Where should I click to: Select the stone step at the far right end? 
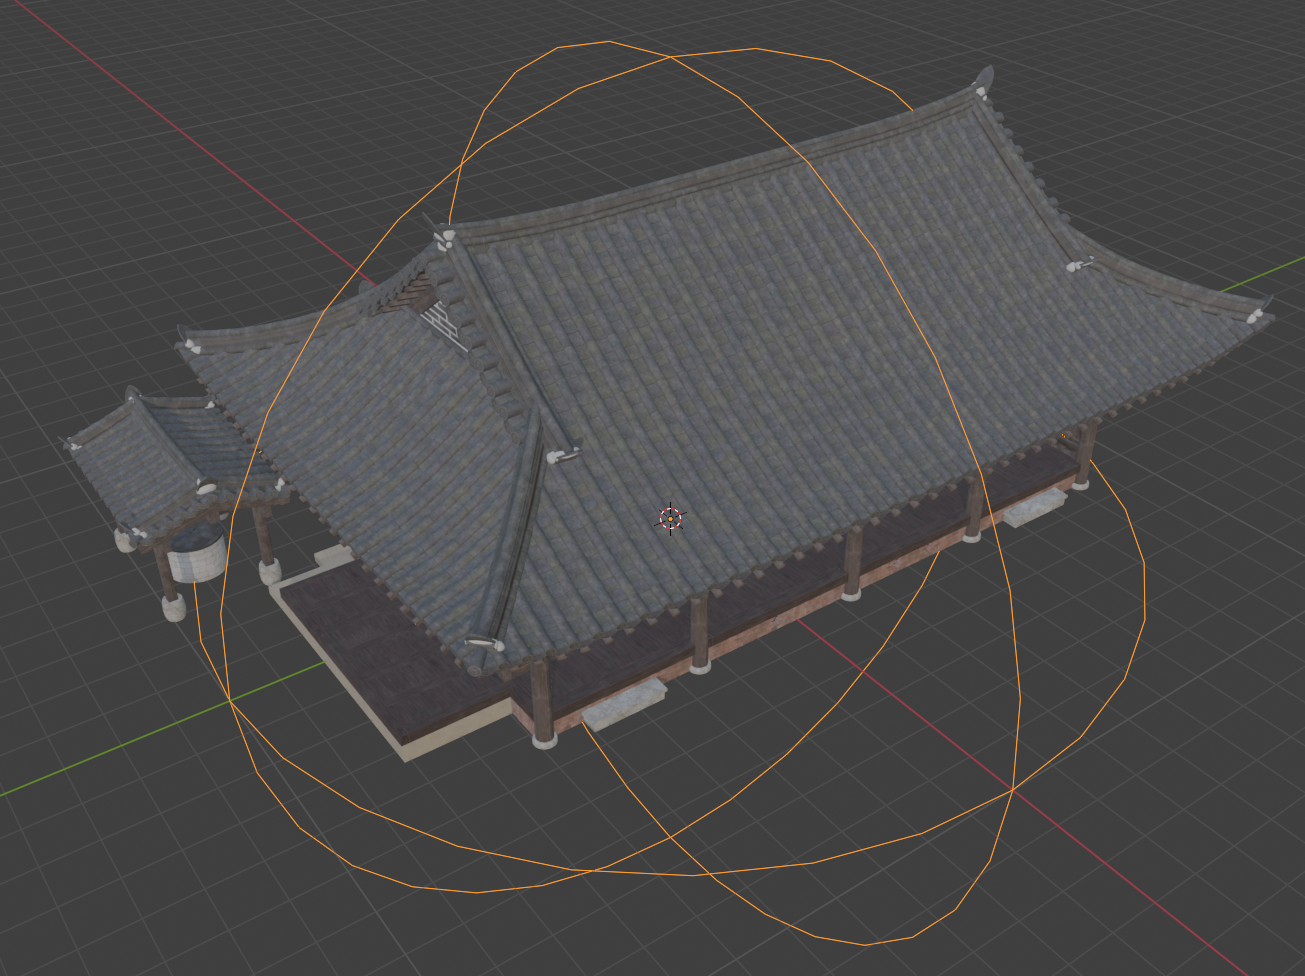(x=1037, y=507)
